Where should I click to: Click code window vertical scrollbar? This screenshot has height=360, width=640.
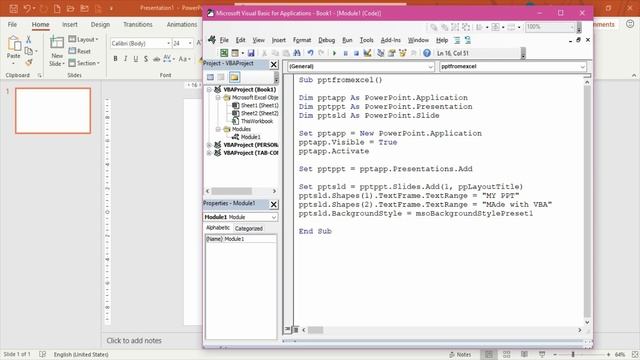tap(587, 202)
